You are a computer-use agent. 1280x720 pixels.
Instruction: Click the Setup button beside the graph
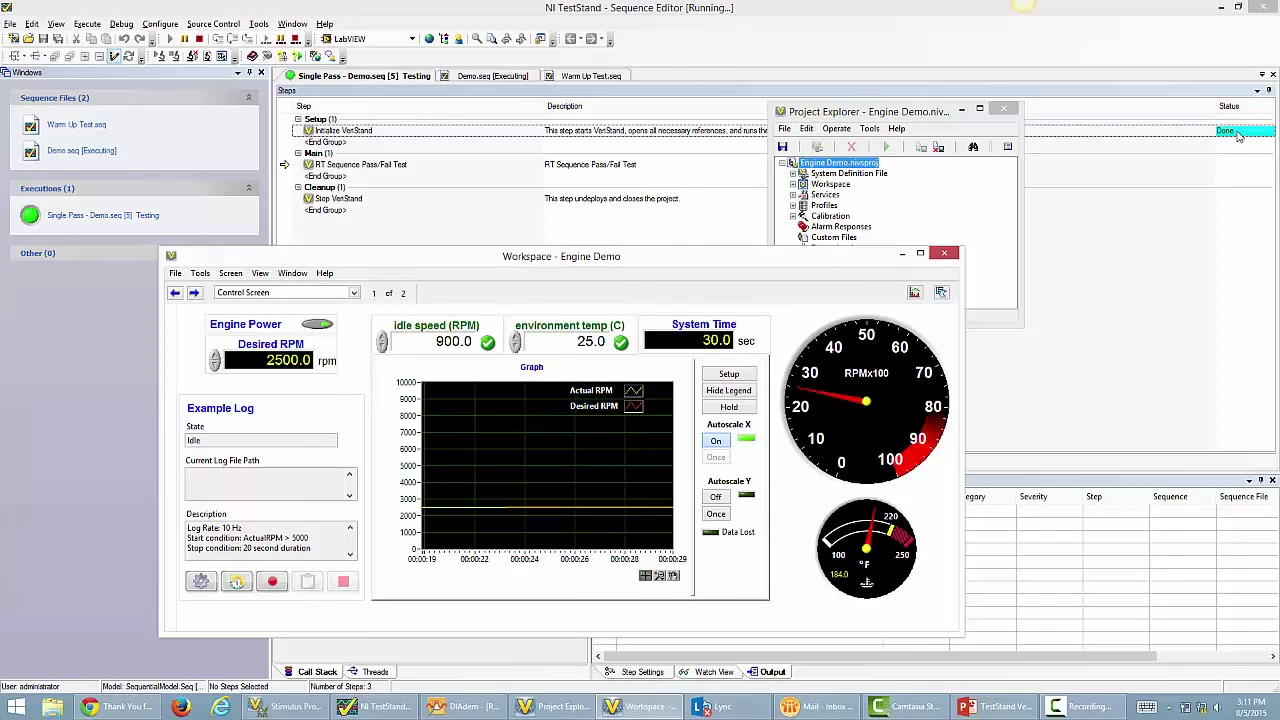tap(729, 374)
